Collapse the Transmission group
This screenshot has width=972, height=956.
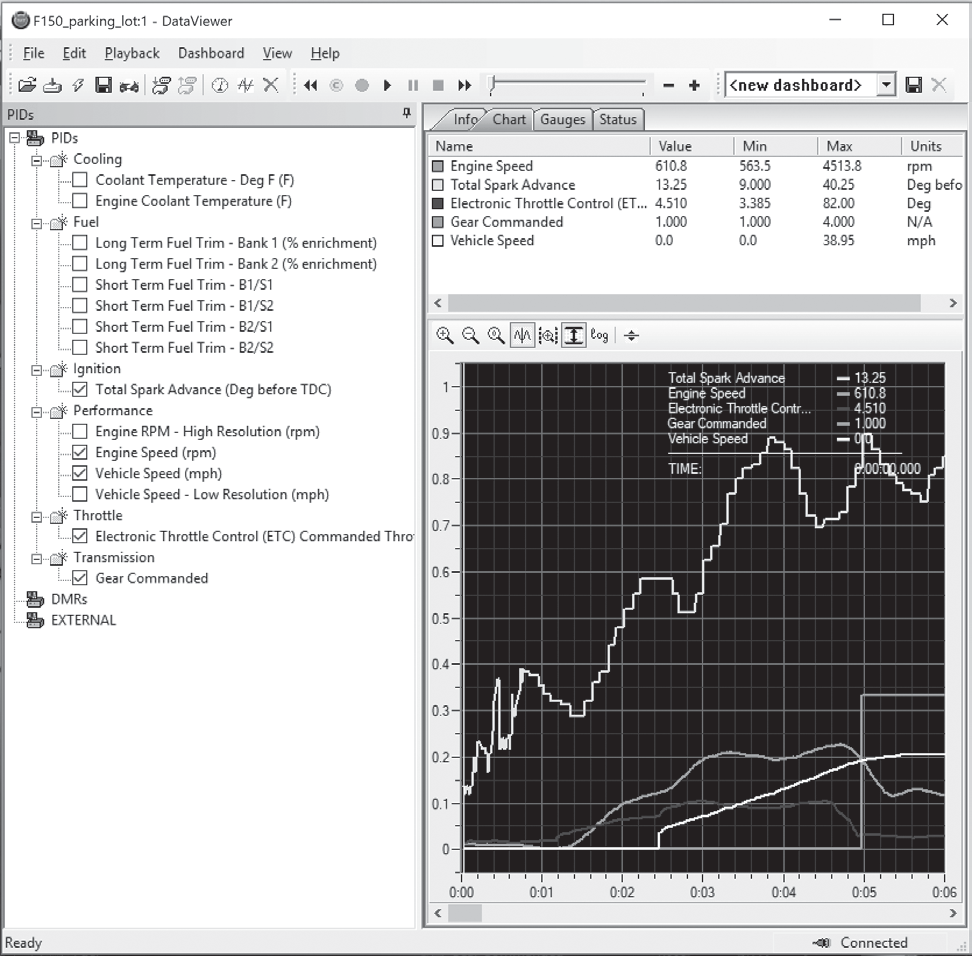[37, 559]
